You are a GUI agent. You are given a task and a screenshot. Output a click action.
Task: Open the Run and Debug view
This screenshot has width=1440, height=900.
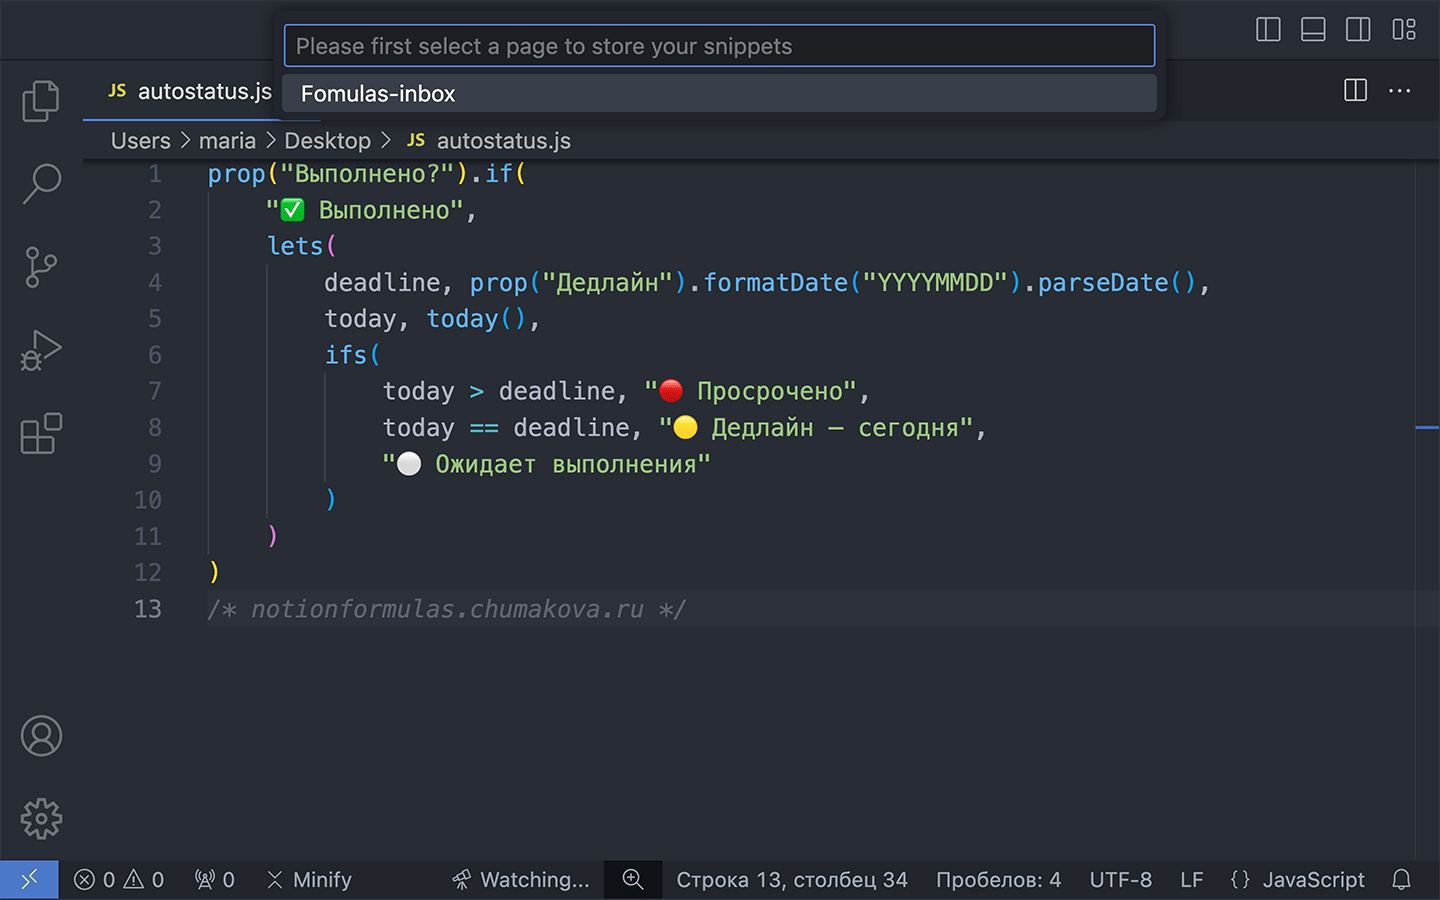pos(41,350)
